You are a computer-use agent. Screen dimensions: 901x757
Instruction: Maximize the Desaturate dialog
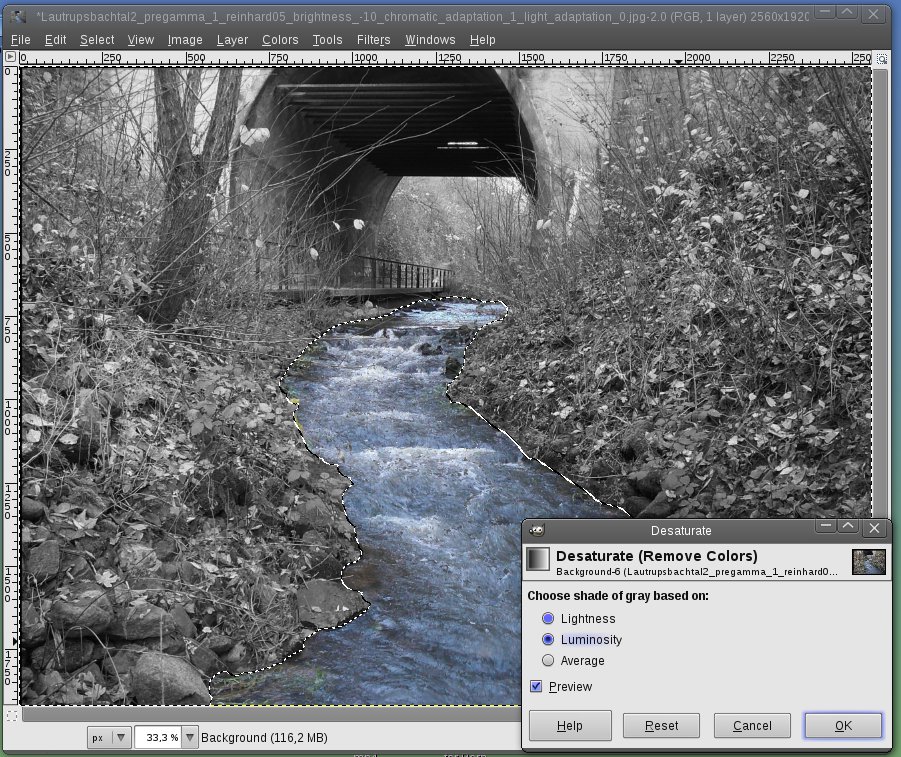click(849, 528)
